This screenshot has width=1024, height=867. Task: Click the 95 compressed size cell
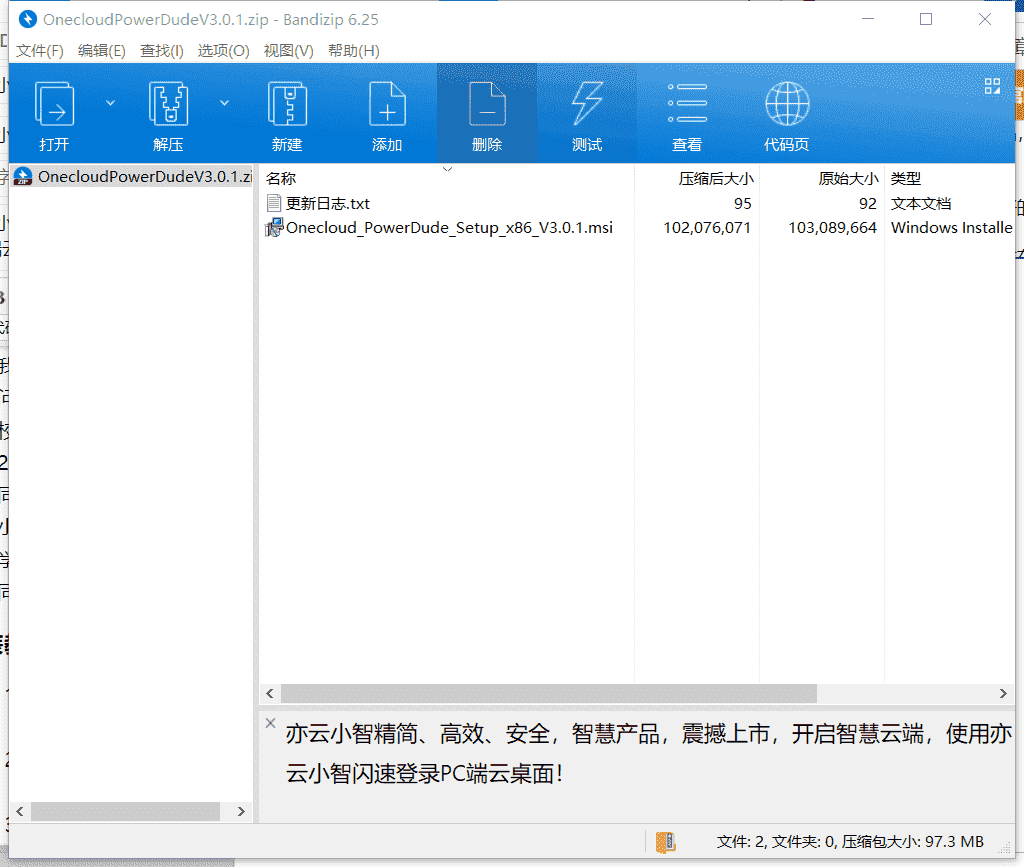pyautogui.click(x=743, y=204)
